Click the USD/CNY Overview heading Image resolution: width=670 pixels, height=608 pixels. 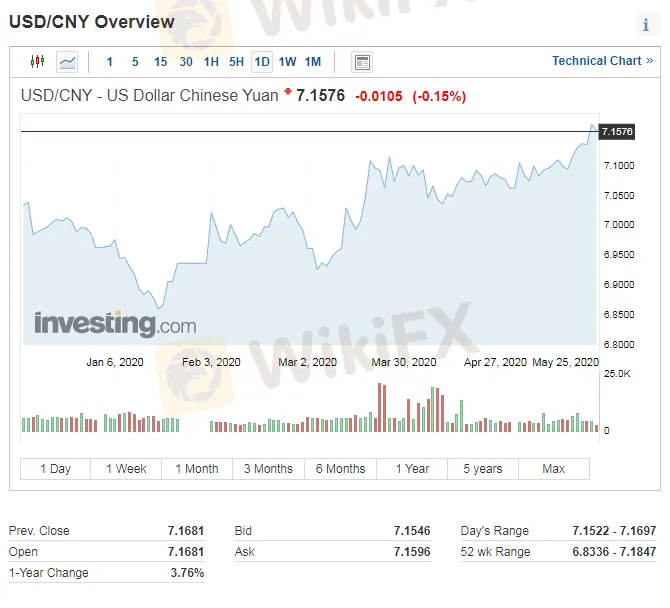click(92, 22)
